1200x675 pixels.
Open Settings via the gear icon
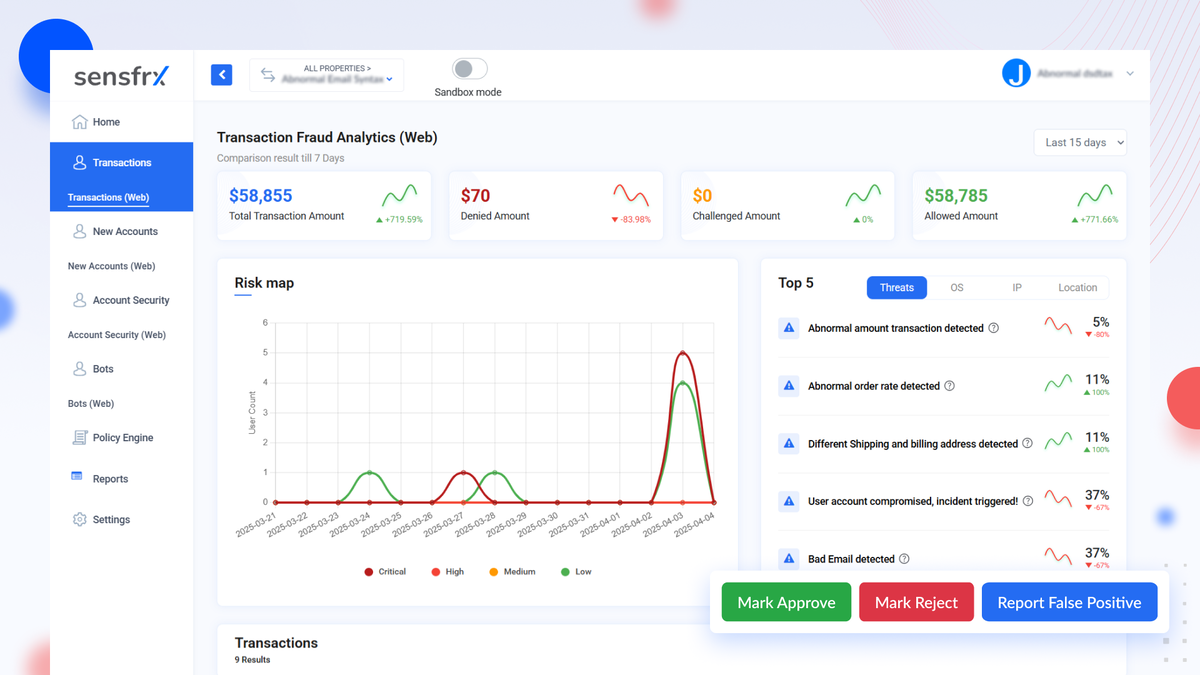click(78, 519)
